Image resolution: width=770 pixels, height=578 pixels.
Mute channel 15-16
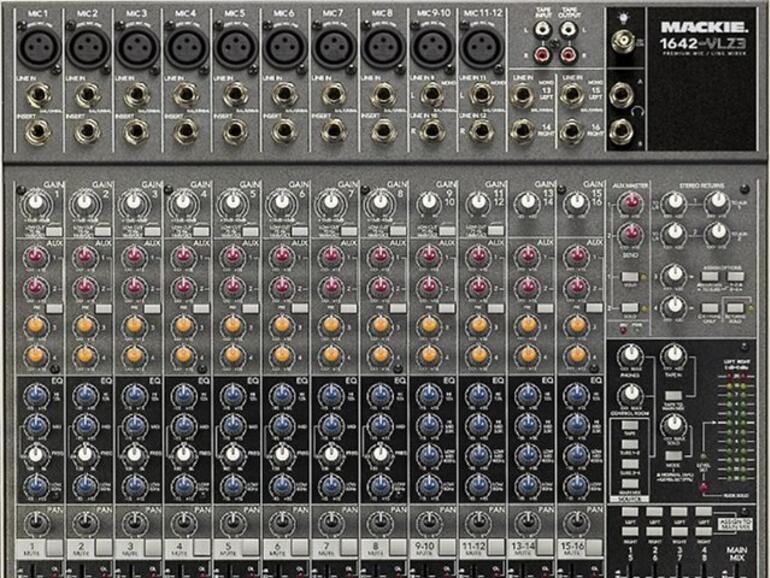click(x=595, y=547)
